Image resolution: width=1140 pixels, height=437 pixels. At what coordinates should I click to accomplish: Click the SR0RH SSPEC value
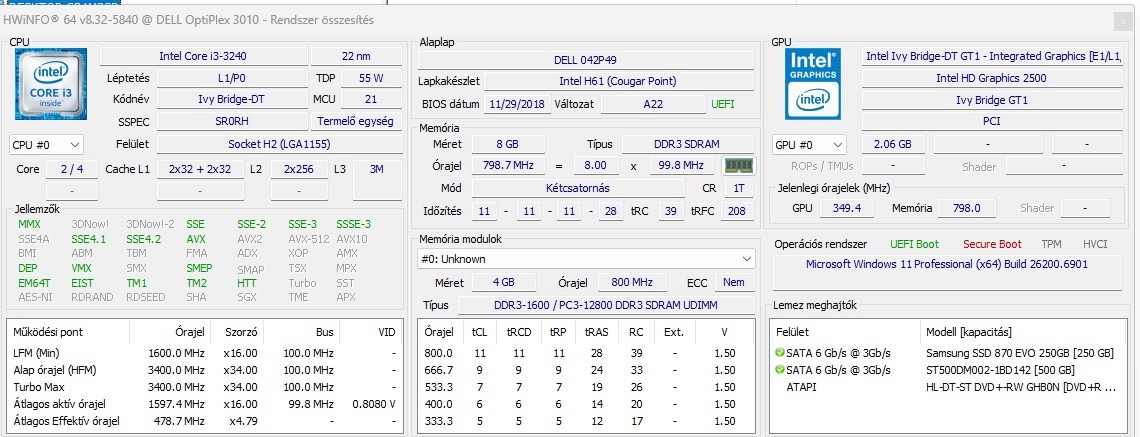pyautogui.click(x=234, y=121)
